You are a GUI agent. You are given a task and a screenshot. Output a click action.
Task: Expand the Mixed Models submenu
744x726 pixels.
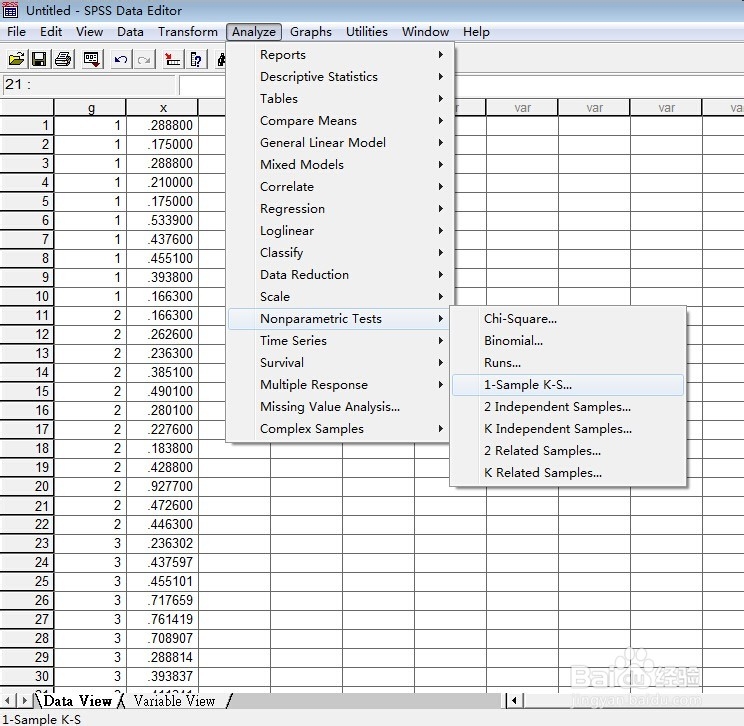tap(340, 164)
